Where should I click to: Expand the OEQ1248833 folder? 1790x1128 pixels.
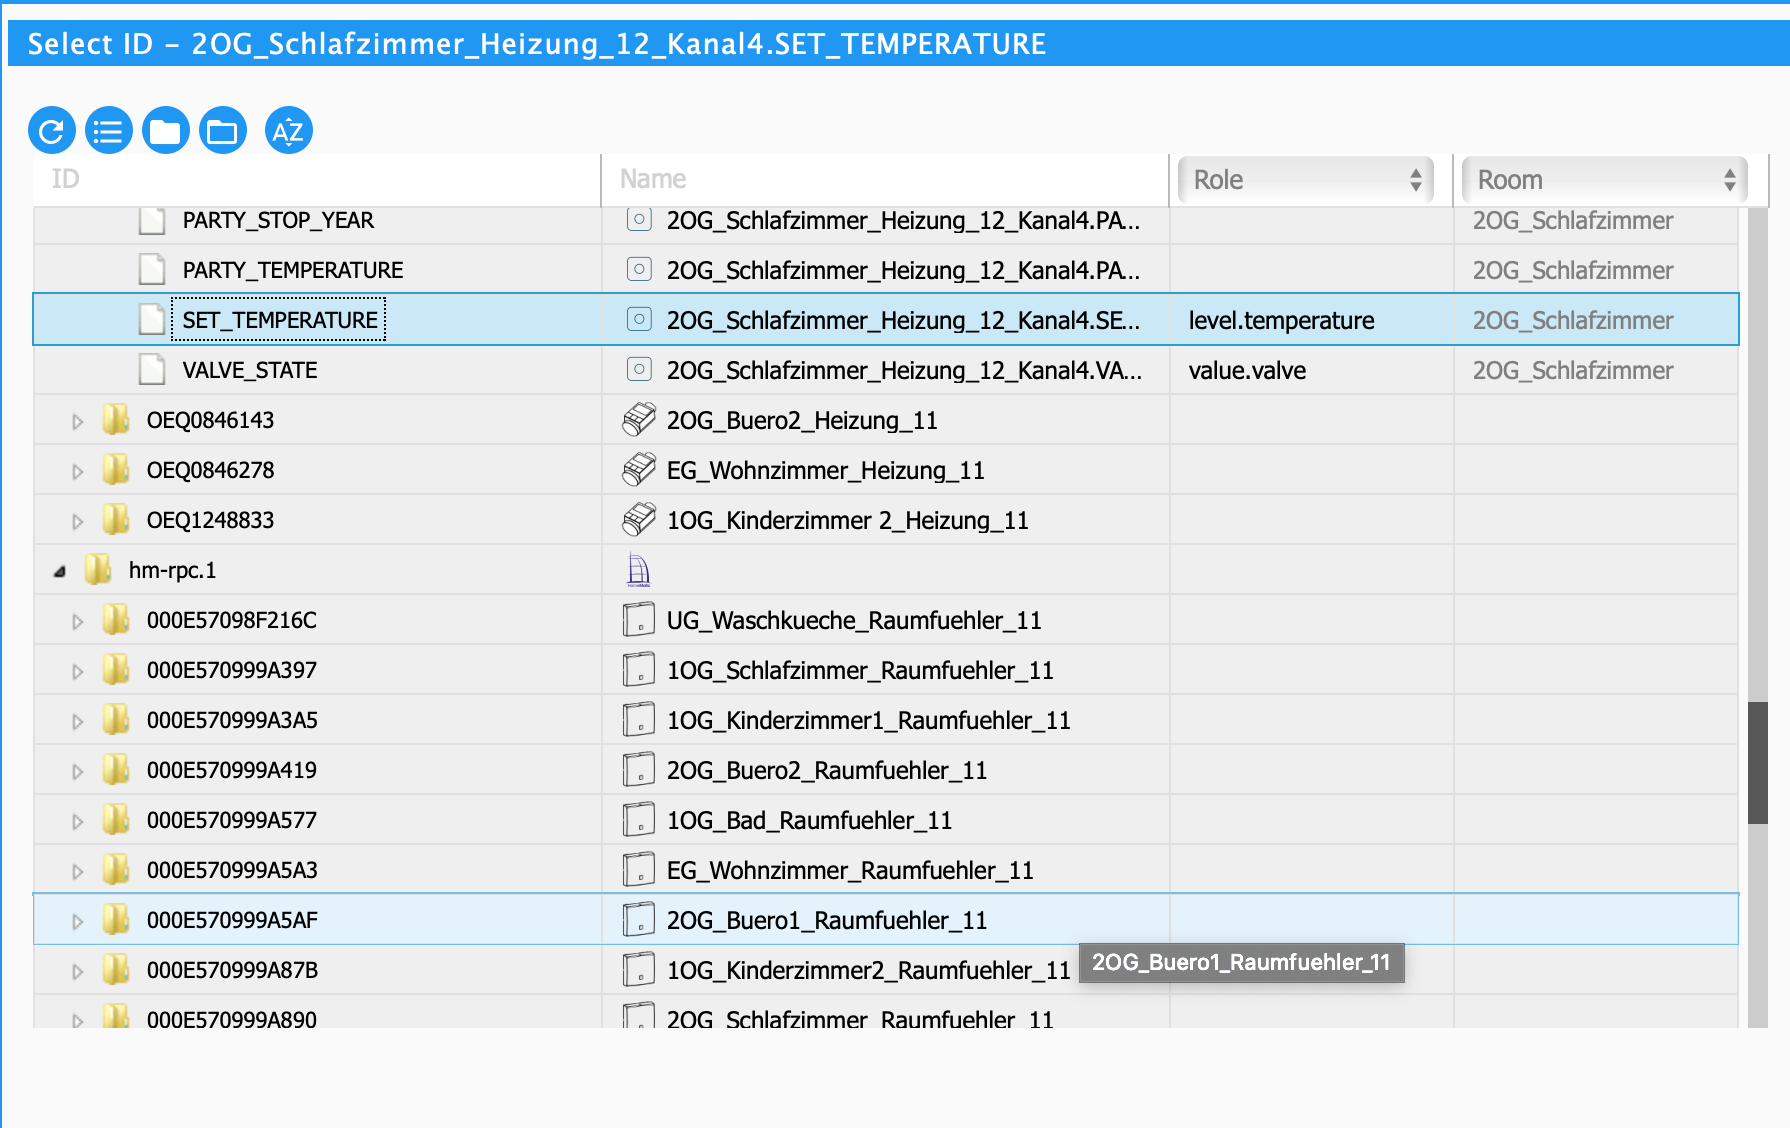pos(77,521)
